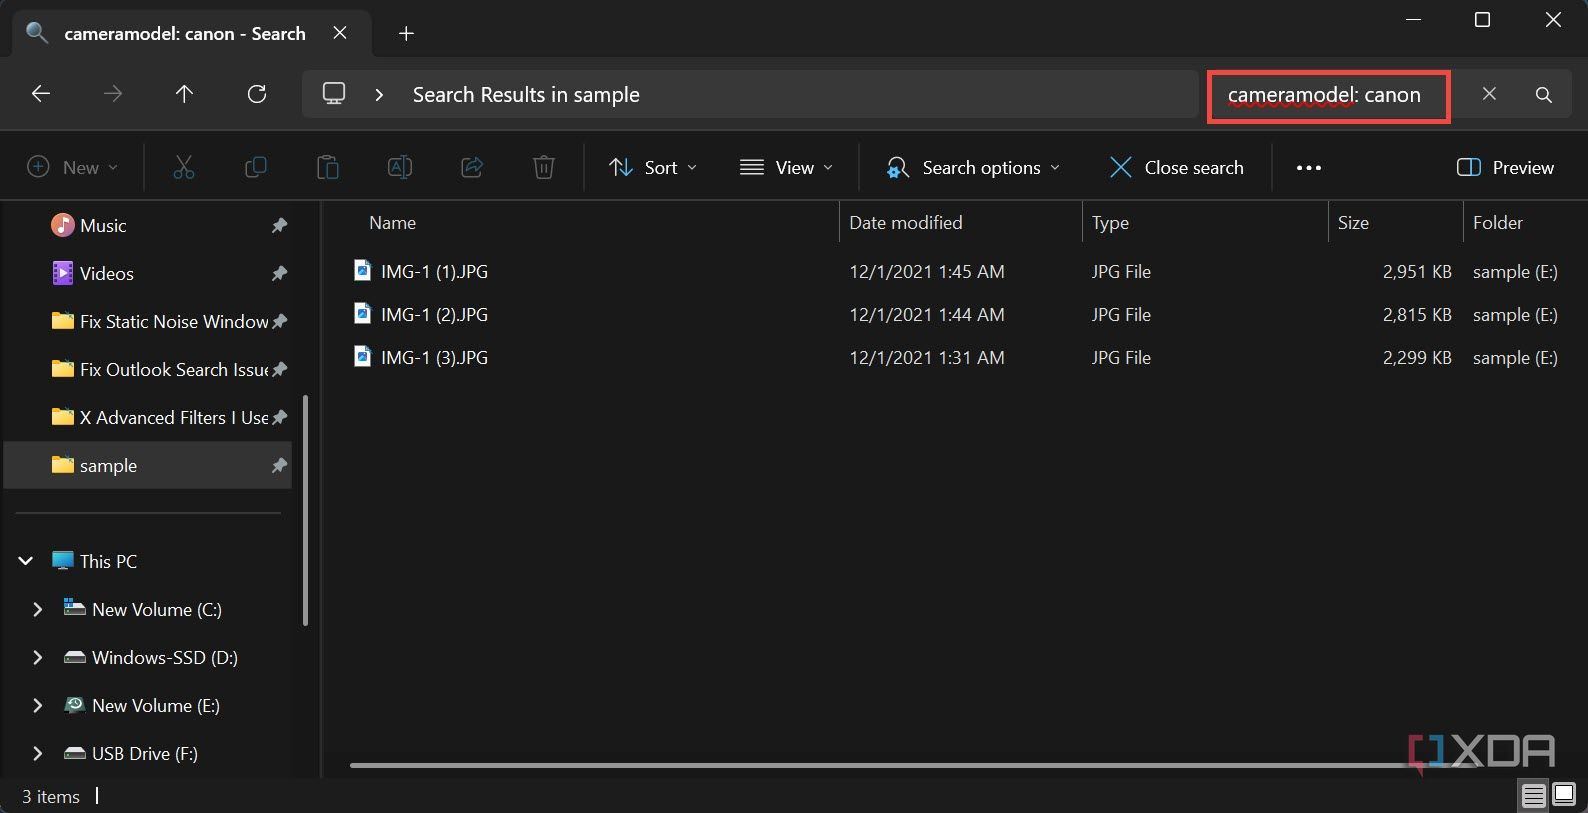Refresh the search results
This screenshot has width=1588, height=813.
257,94
